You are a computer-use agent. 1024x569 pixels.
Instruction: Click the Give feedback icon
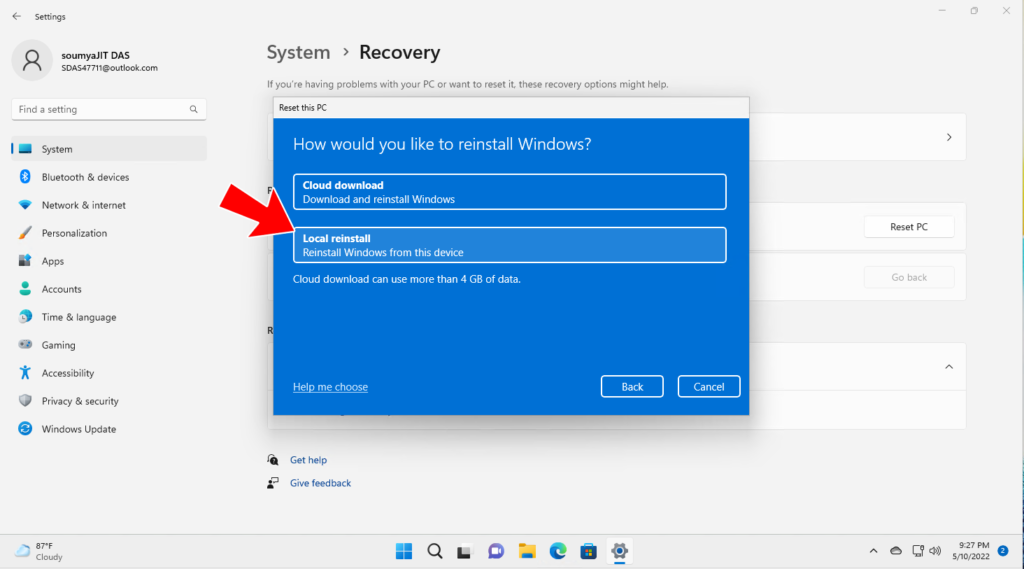[x=273, y=483]
